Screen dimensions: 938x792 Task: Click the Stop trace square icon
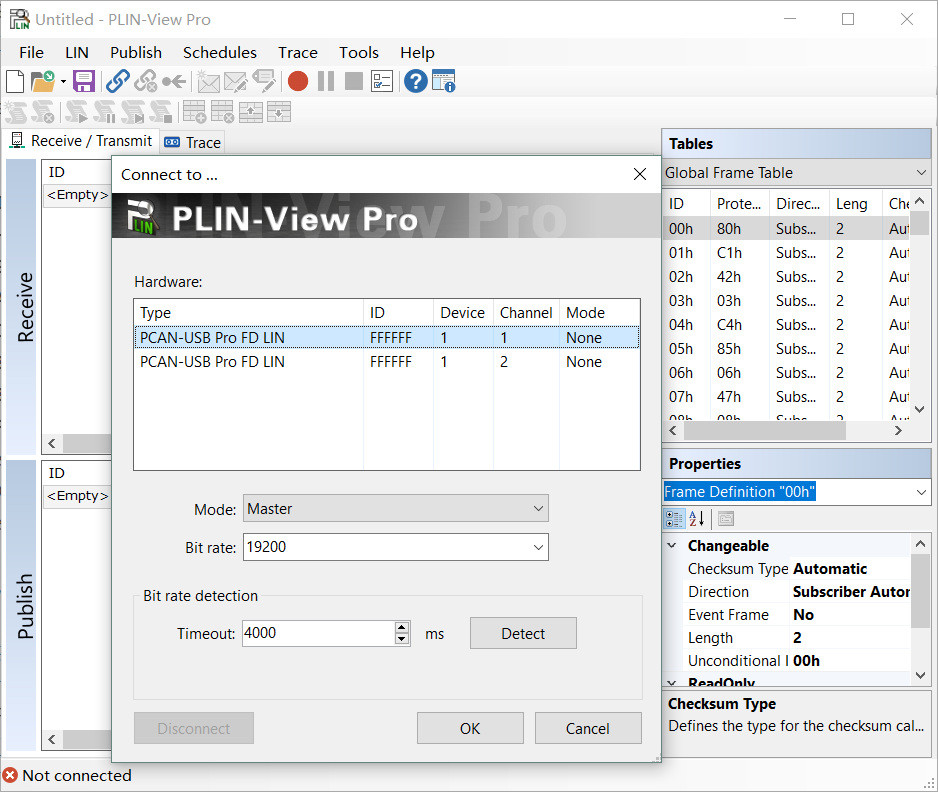[354, 81]
